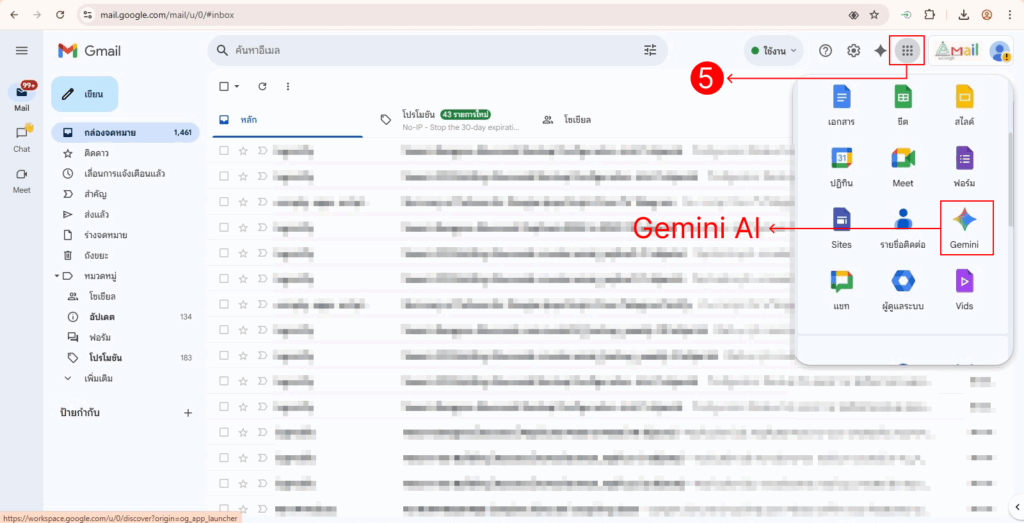Tick the select-all emails checkbox
This screenshot has height=523, width=1024.
[x=224, y=87]
